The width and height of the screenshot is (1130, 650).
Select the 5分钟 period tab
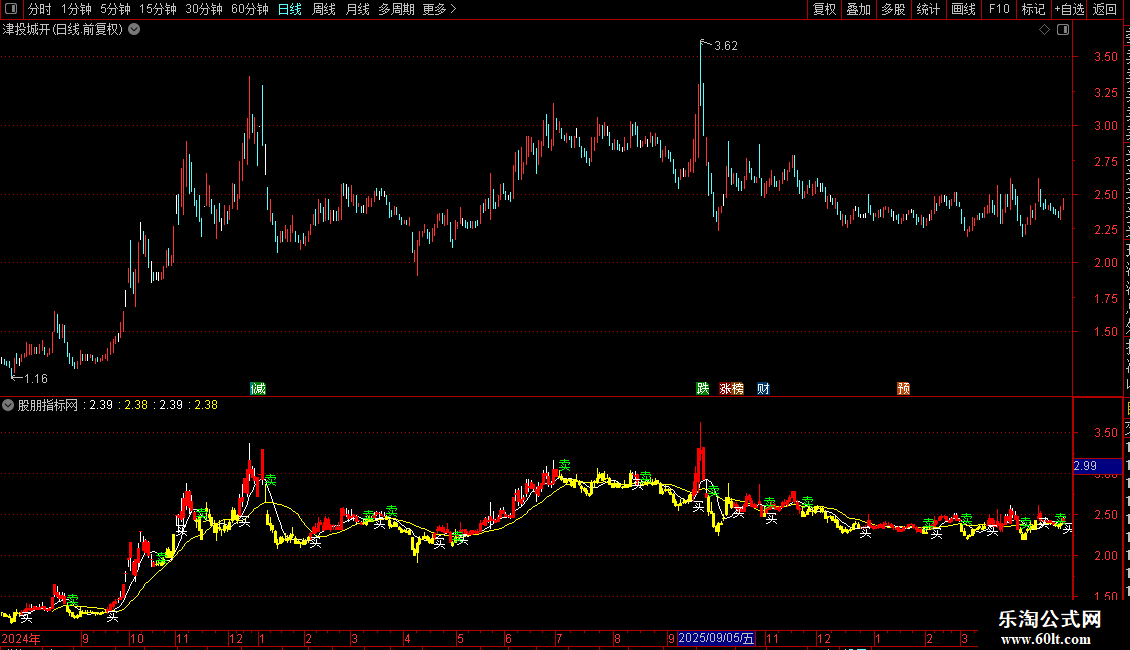(115, 9)
